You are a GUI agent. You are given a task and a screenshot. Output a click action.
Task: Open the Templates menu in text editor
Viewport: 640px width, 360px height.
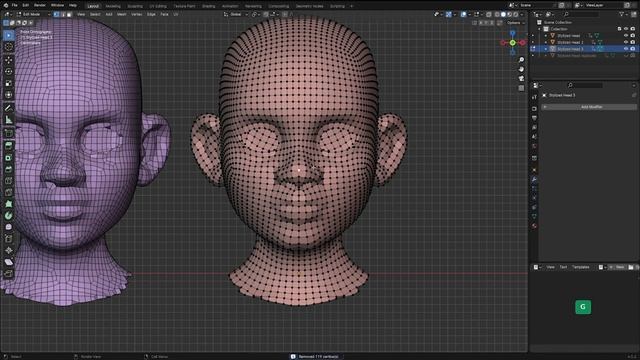[x=580, y=267]
